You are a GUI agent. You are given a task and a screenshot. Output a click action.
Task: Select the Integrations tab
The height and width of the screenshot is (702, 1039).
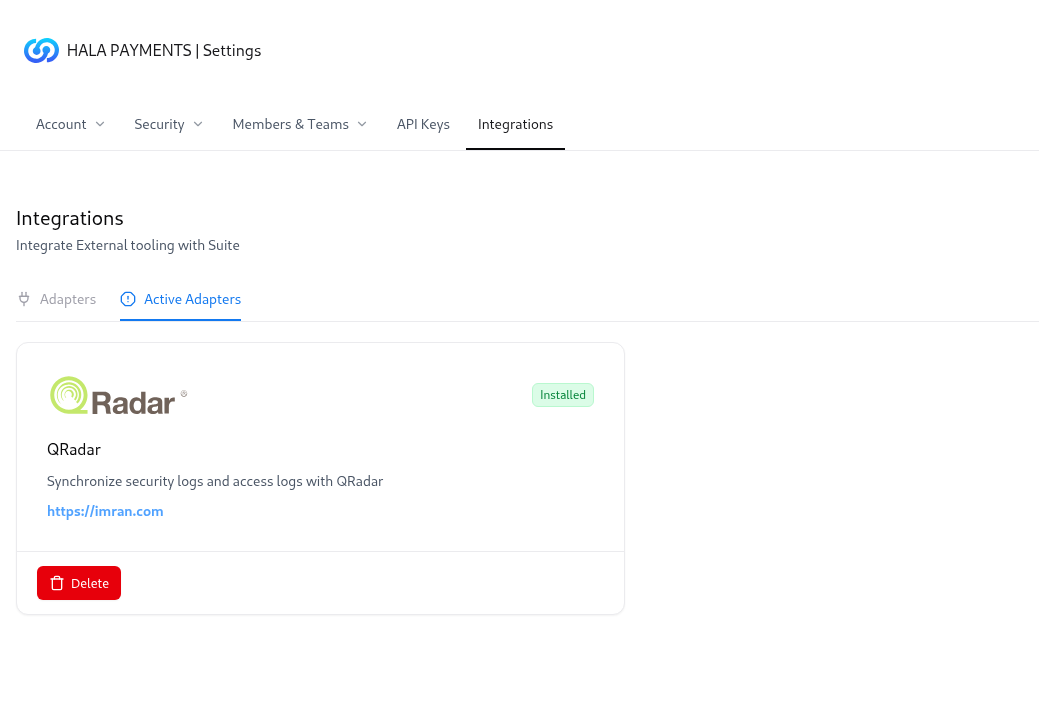pyautogui.click(x=515, y=124)
